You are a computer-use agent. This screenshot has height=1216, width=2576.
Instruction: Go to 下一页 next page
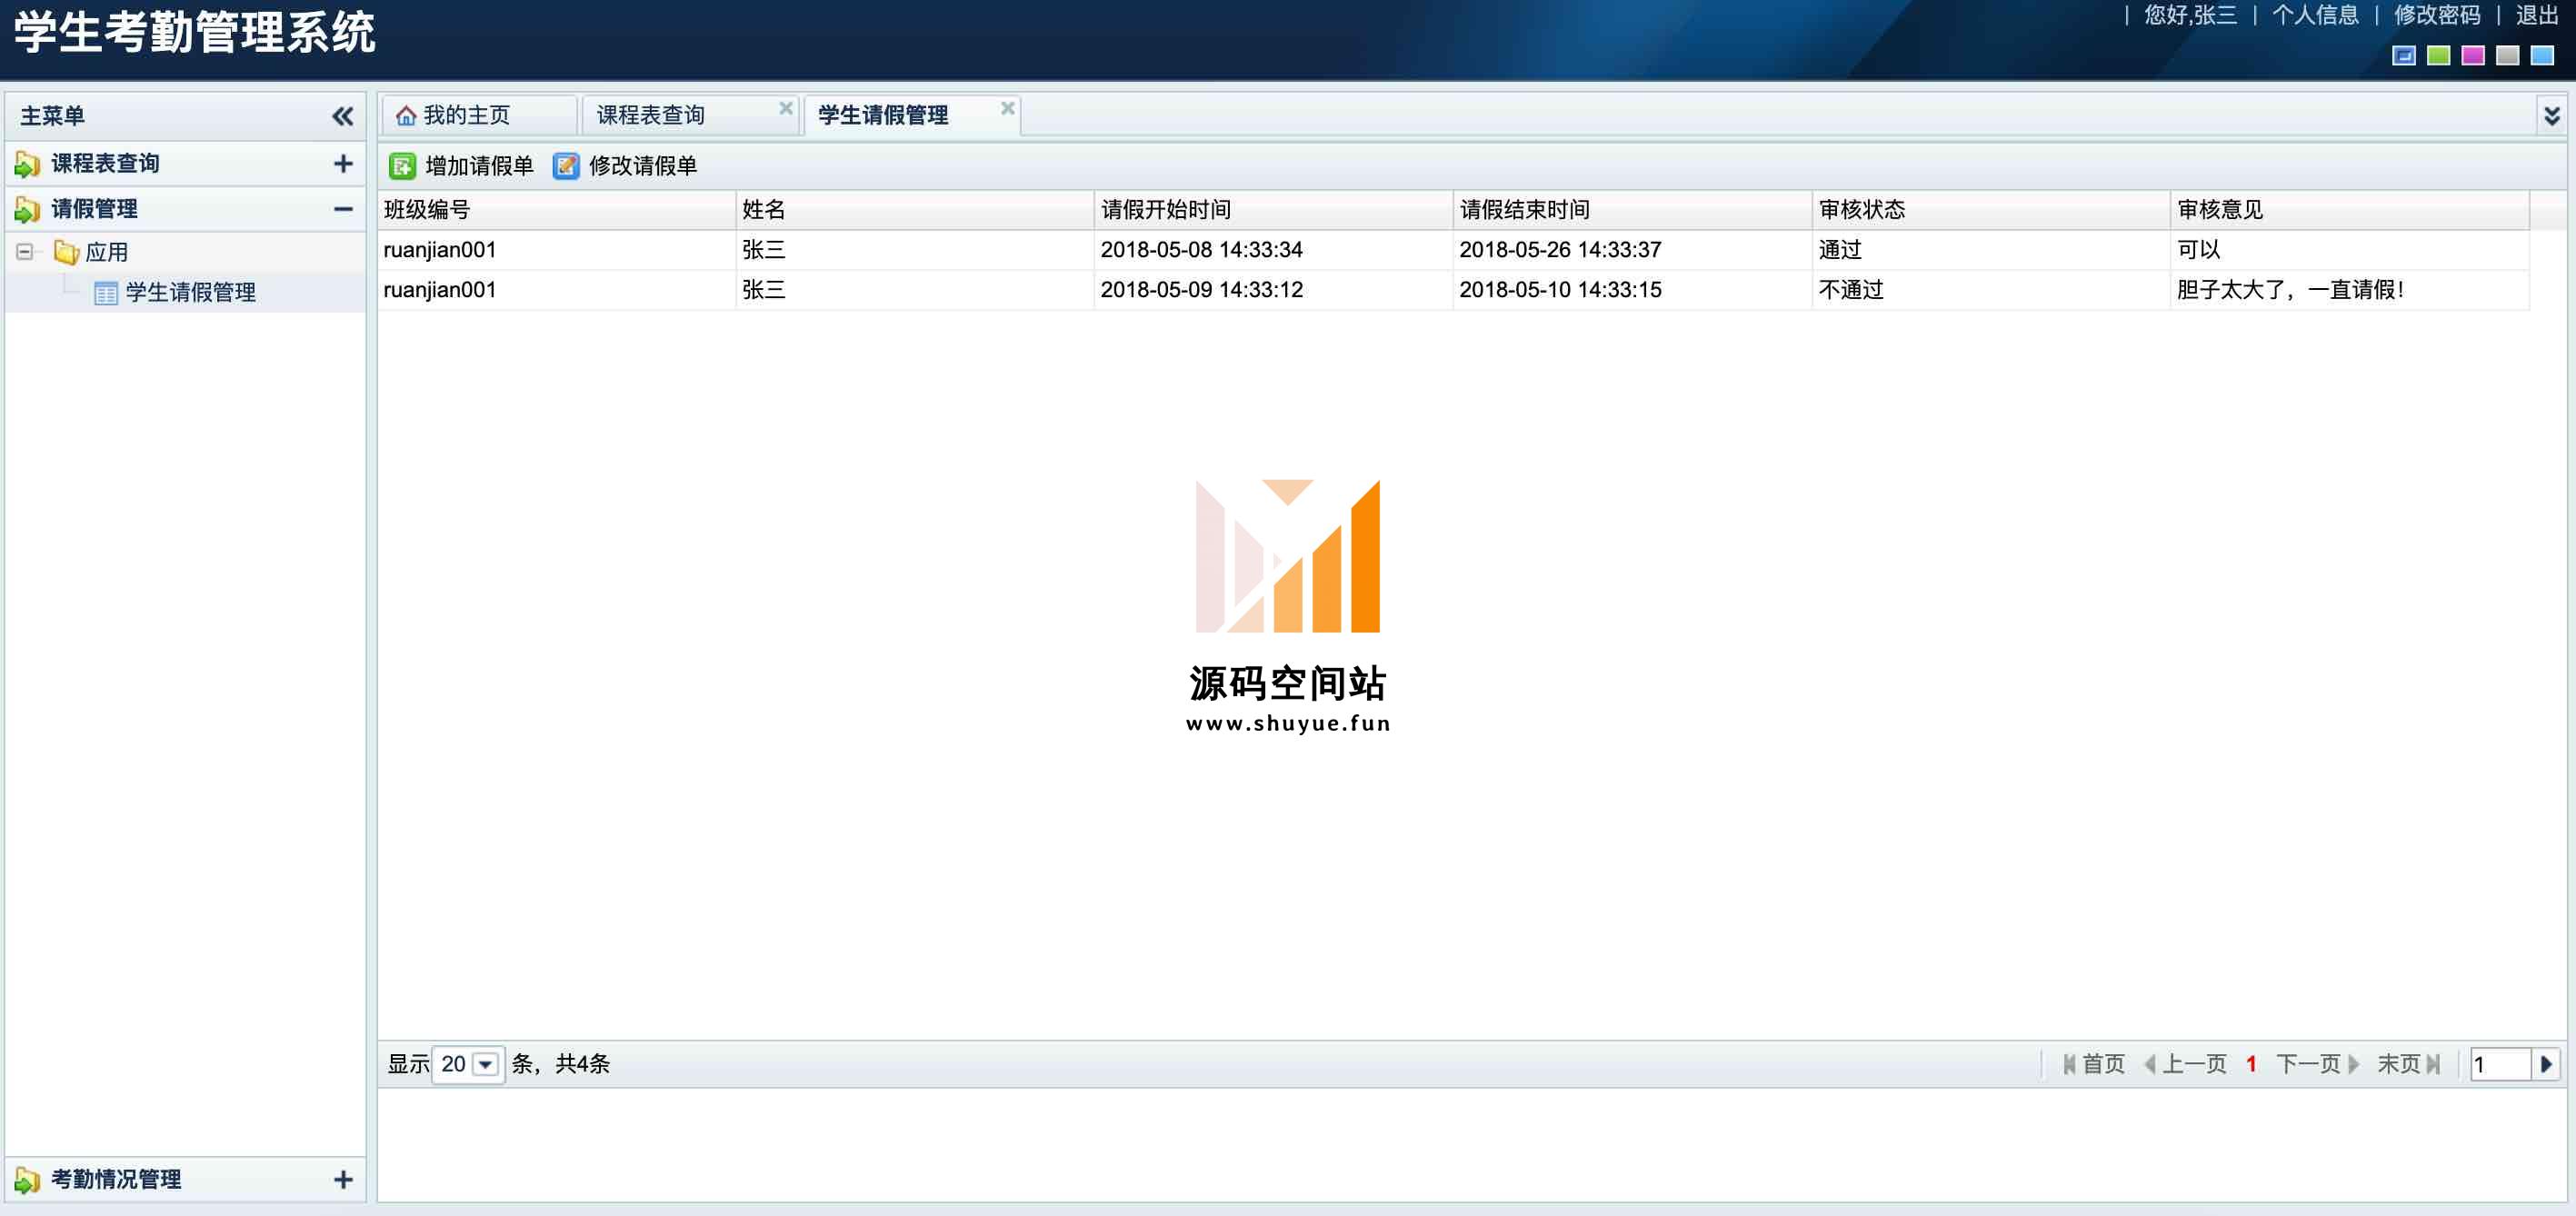pyautogui.click(x=2318, y=1064)
